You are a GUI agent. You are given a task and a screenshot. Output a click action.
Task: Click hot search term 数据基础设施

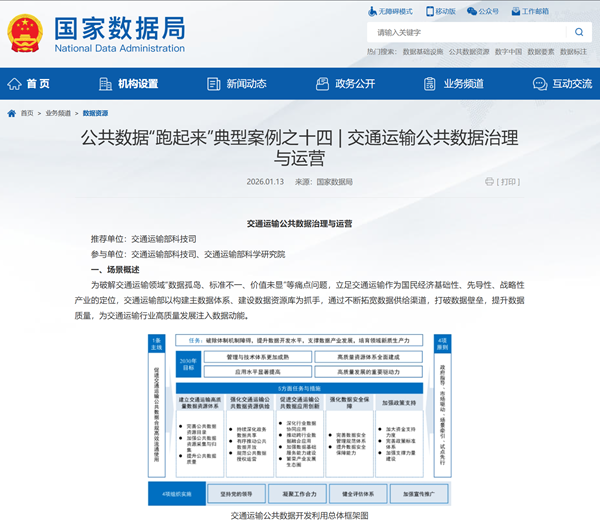(422, 51)
